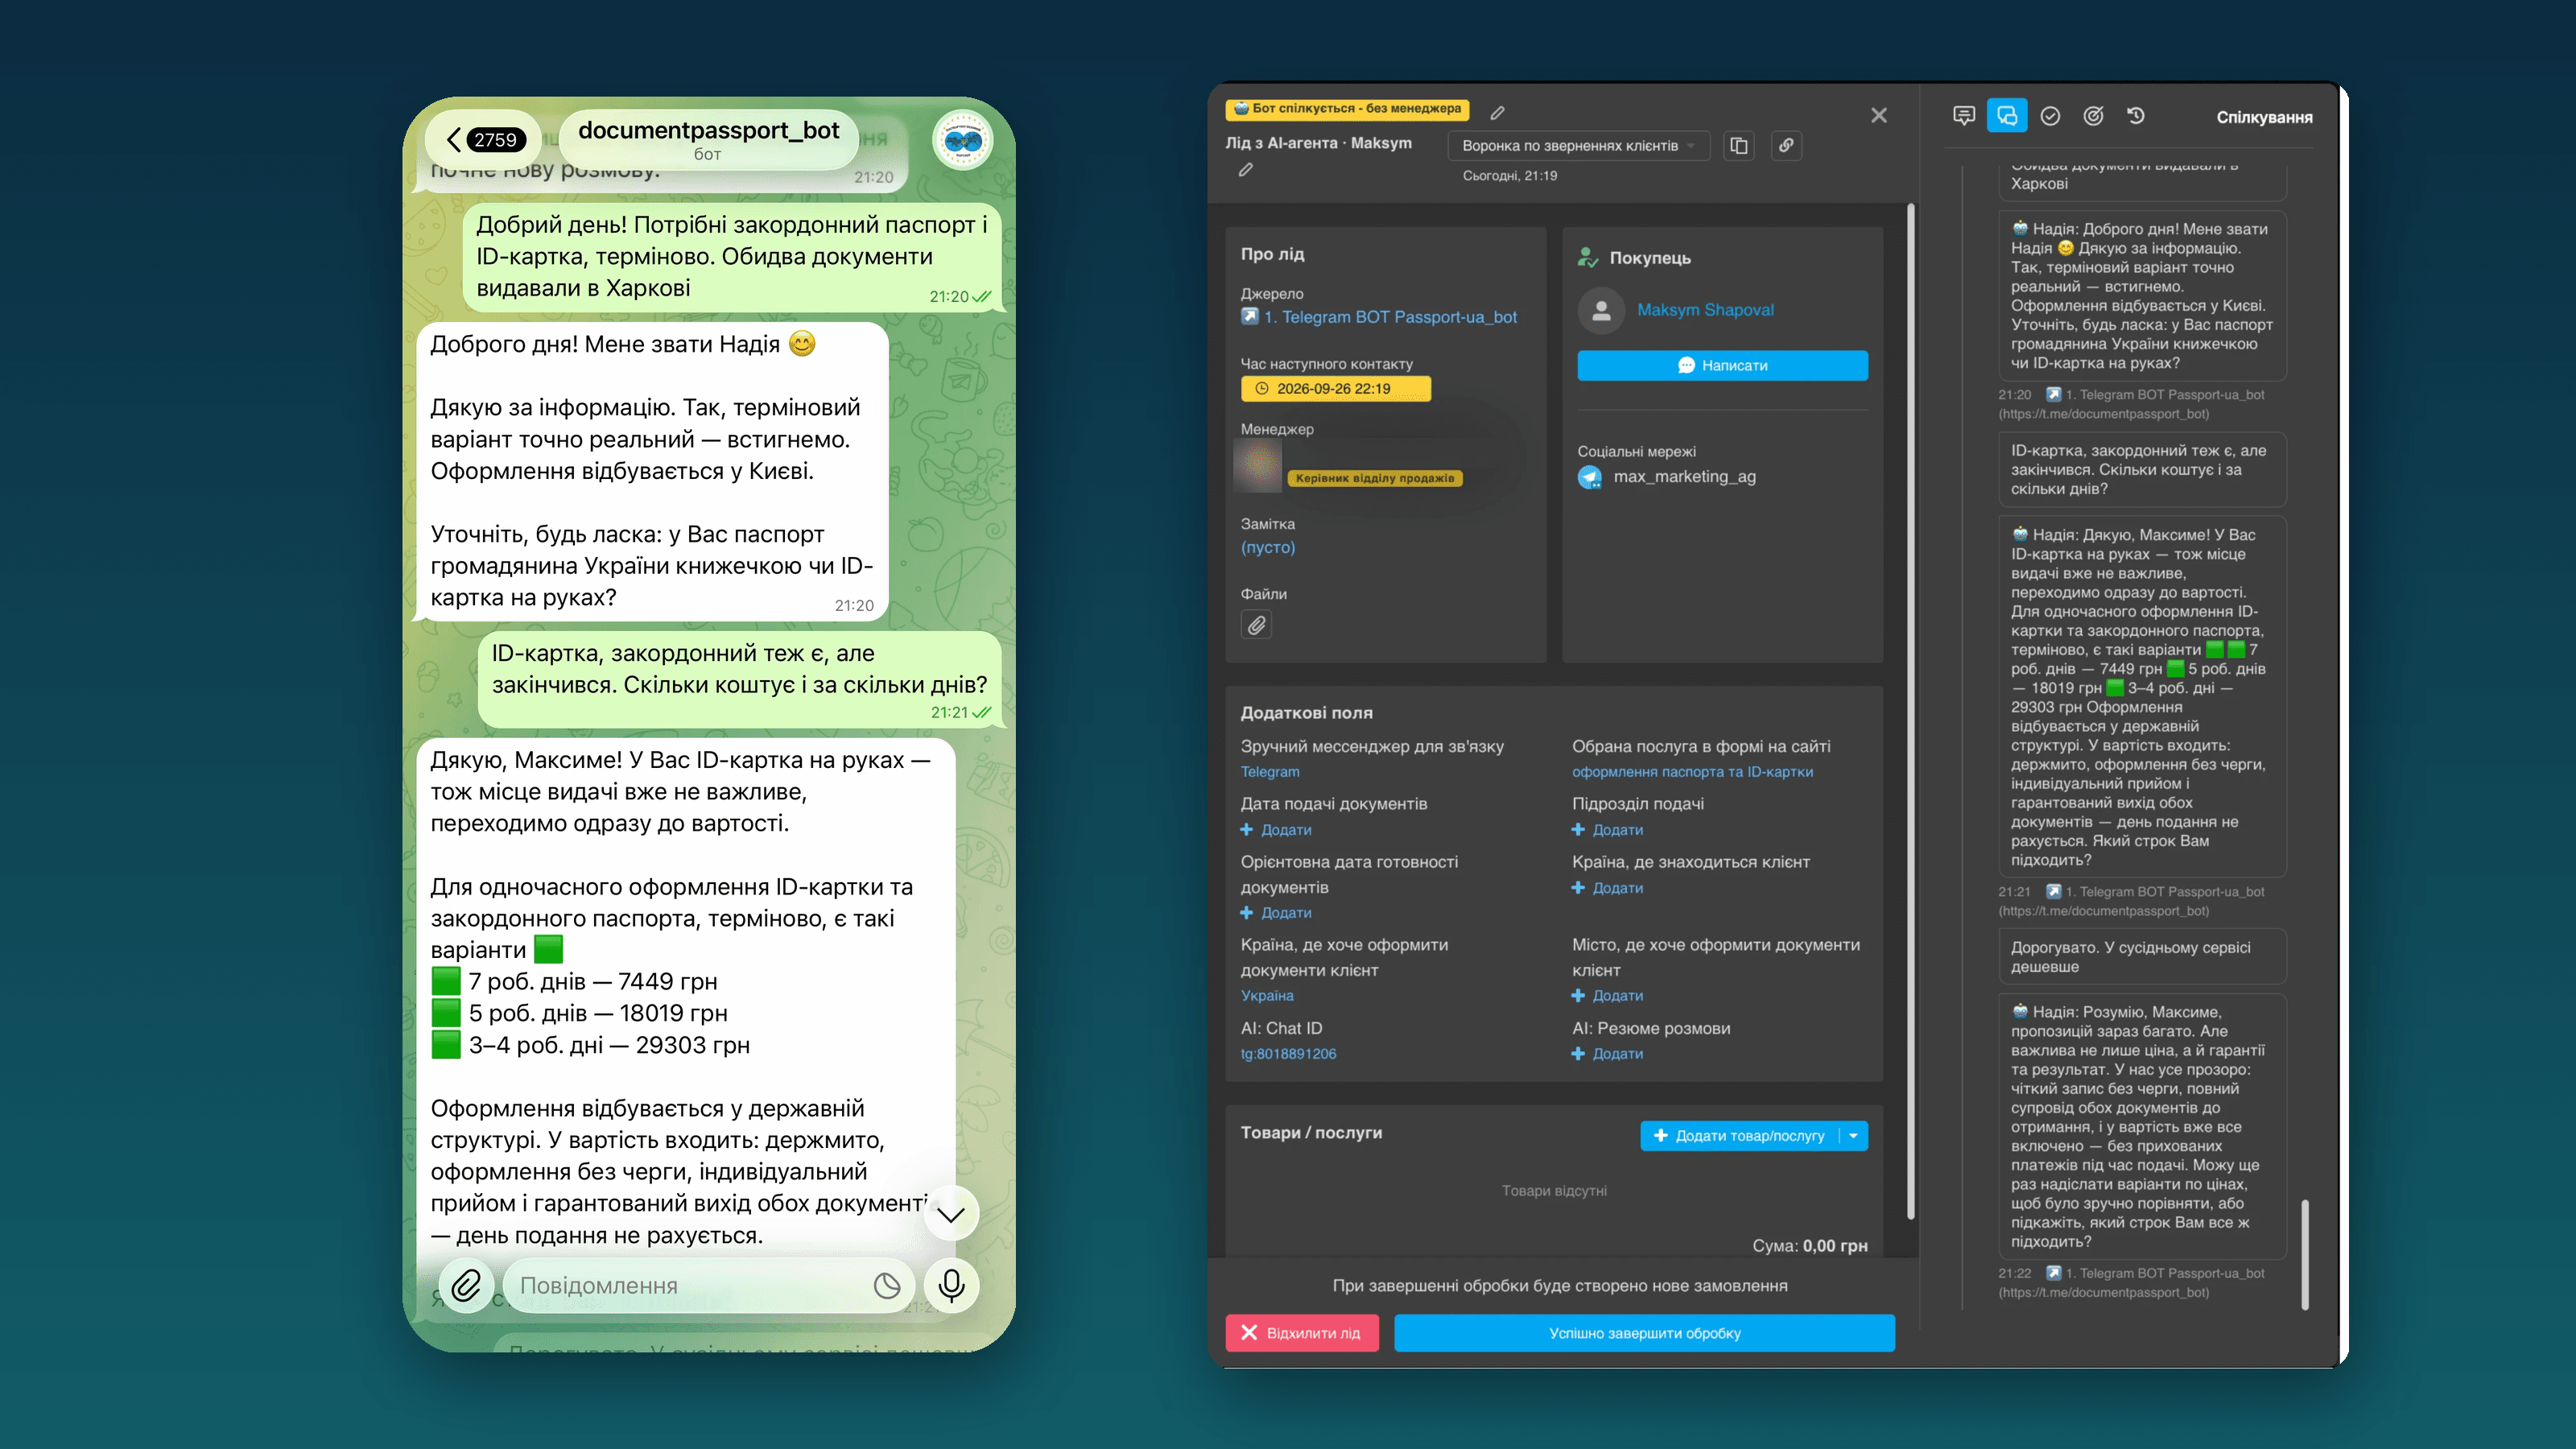Add Дата подачі документів value

coord(1276,830)
